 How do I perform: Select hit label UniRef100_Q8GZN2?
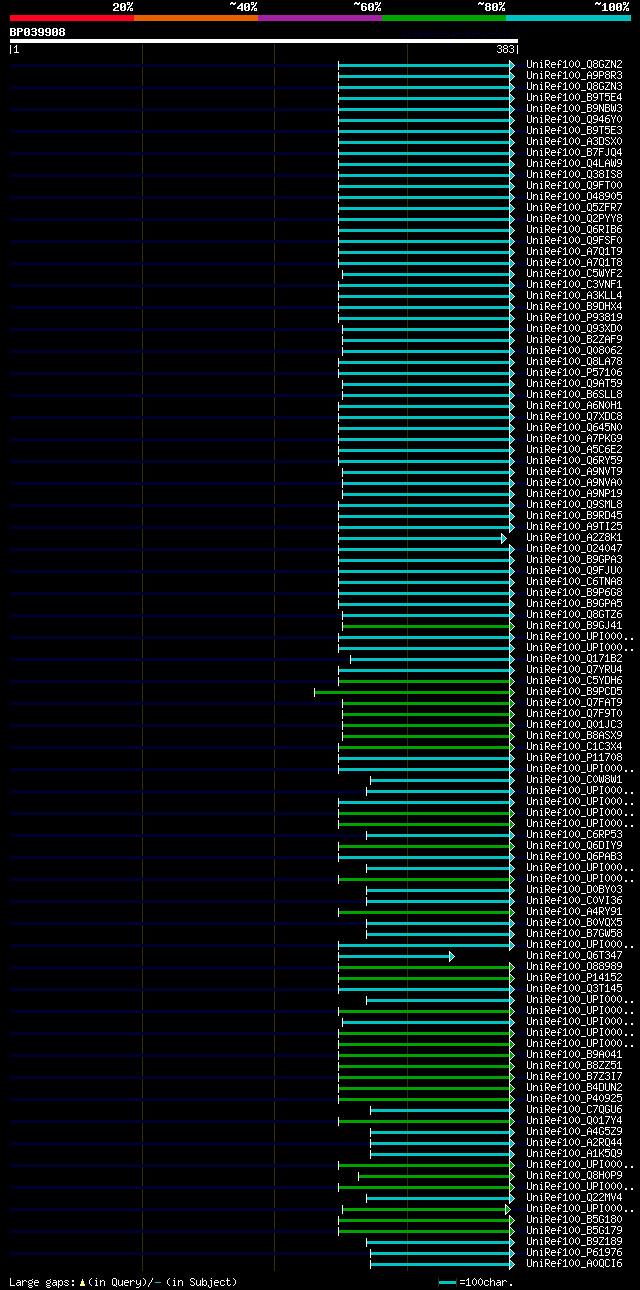click(x=574, y=64)
